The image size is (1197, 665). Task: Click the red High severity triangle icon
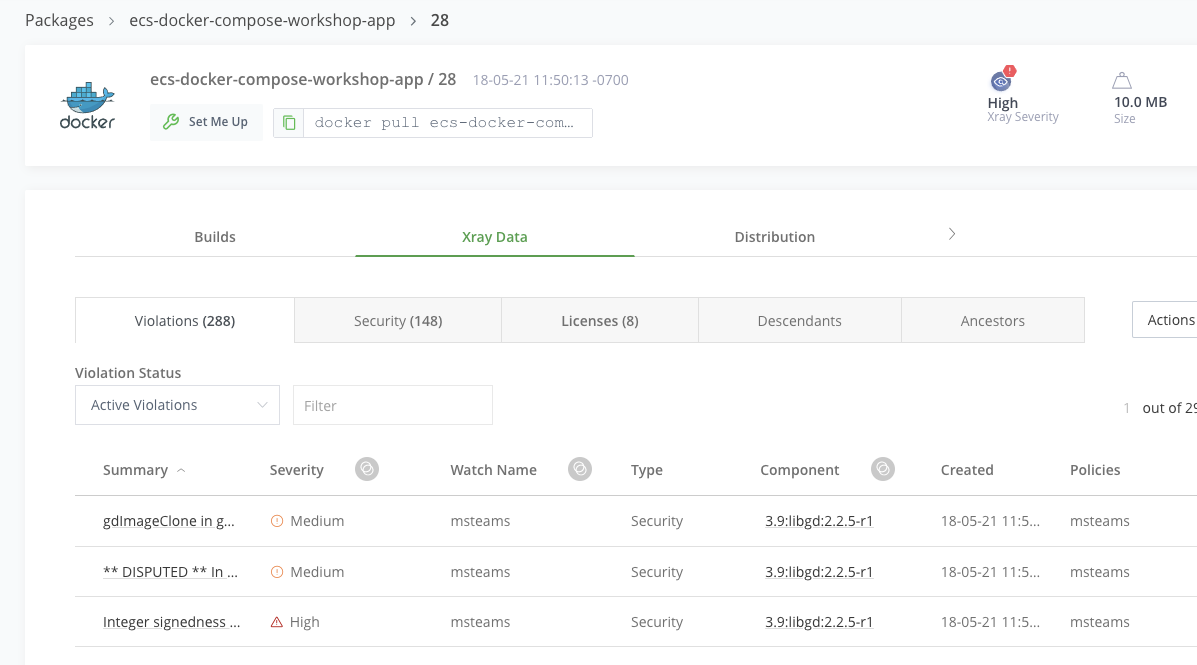278,621
